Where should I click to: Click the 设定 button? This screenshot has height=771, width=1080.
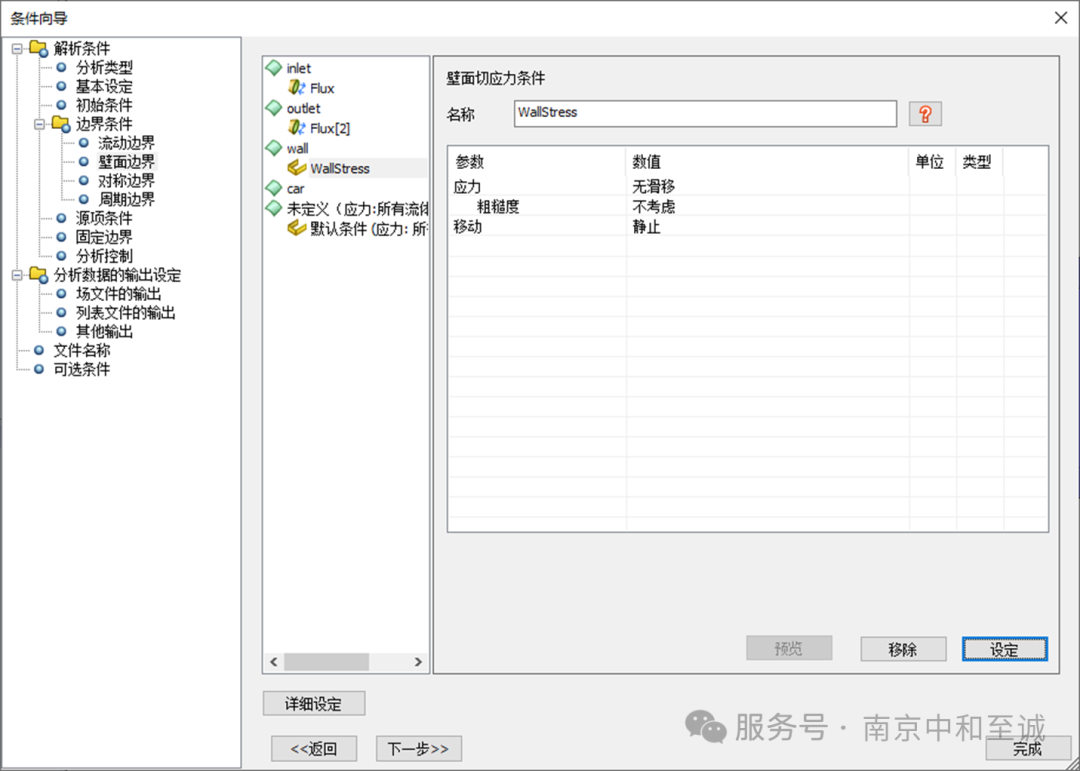pyautogui.click(x=1004, y=649)
